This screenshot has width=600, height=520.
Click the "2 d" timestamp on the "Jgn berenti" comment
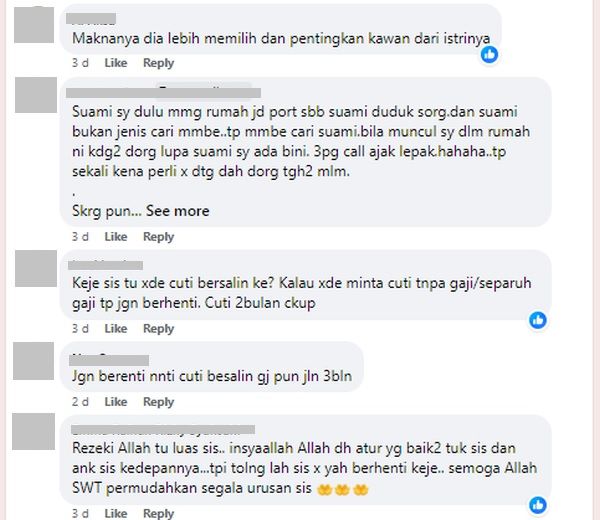pos(80,402)
